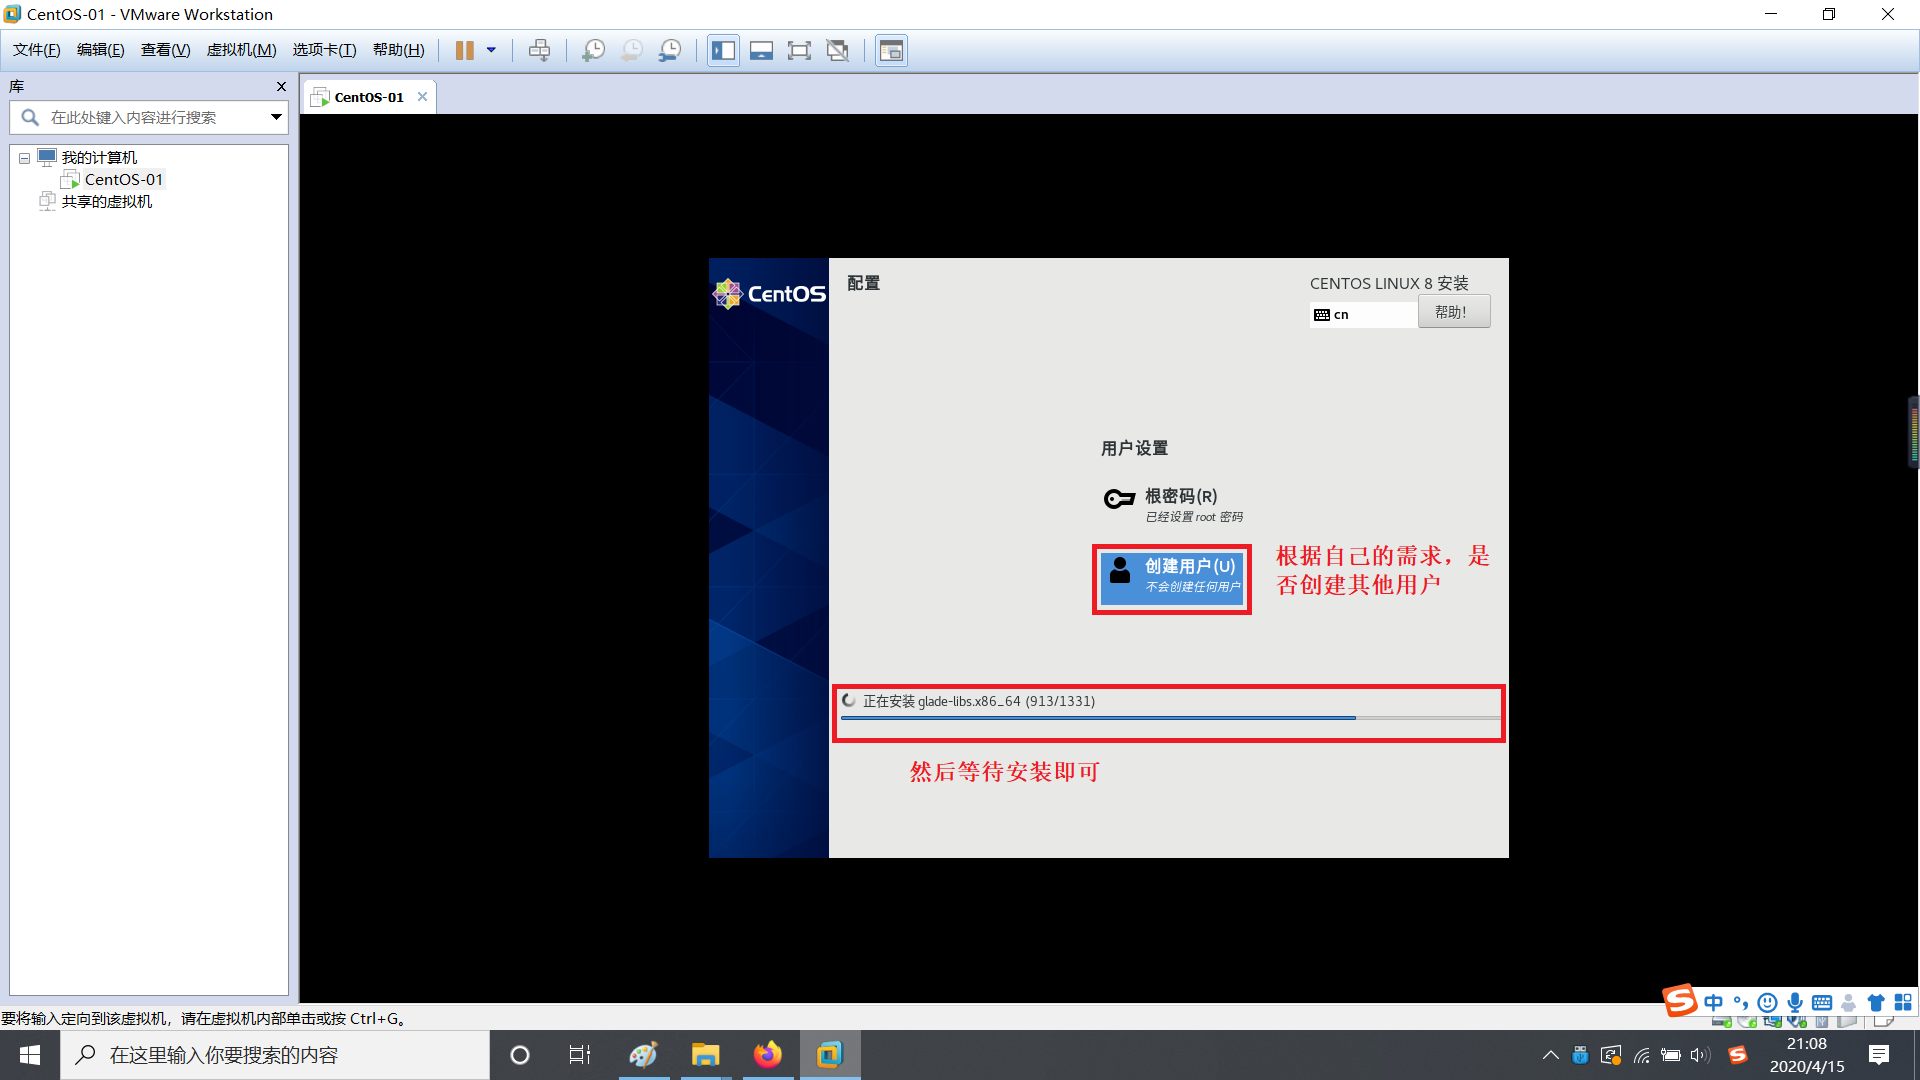
Task: Open Sogou soft keyboard icon
Action: pyautogui.click(x=1822, y=1002)
